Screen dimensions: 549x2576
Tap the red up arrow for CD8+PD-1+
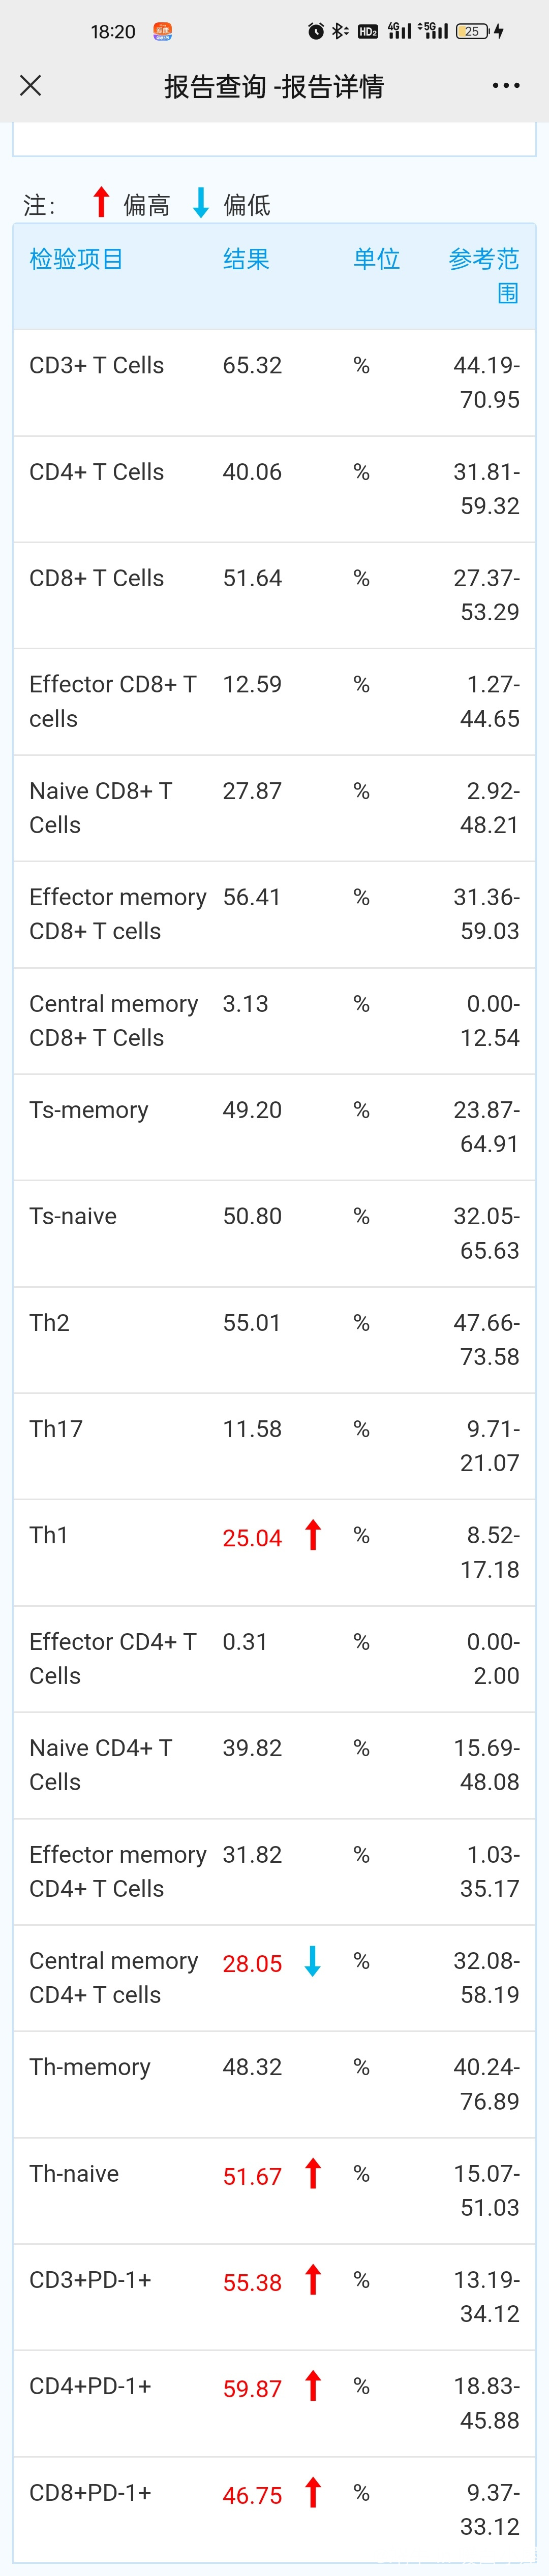point(313,2493)
